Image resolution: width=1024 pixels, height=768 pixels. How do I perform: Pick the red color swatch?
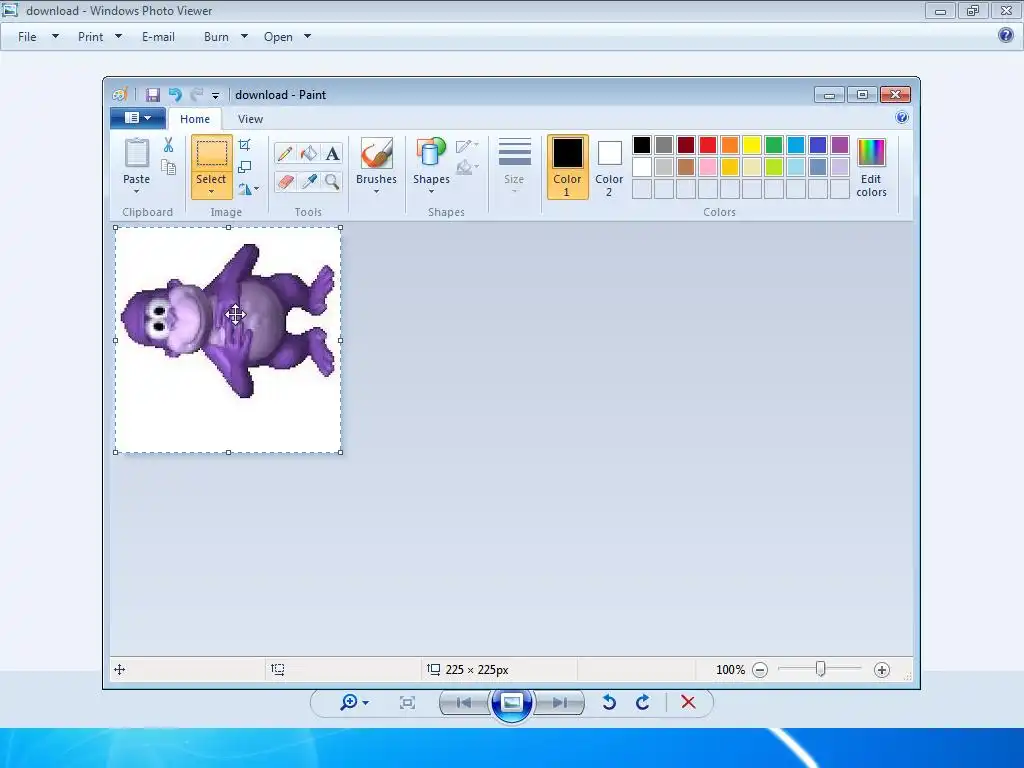tap(708, 145)
